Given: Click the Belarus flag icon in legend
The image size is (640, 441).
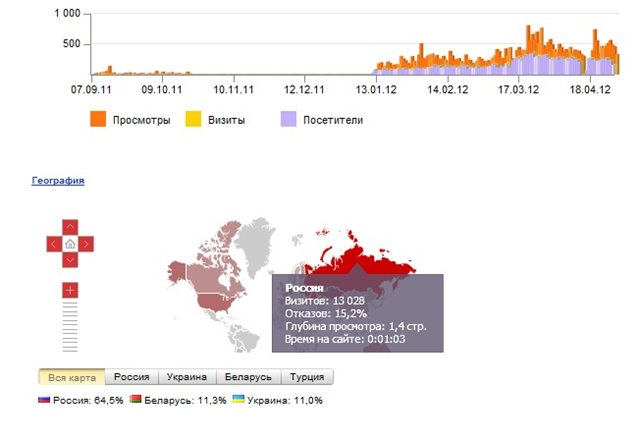Looking at the screenshot, I should click(134, 400).
